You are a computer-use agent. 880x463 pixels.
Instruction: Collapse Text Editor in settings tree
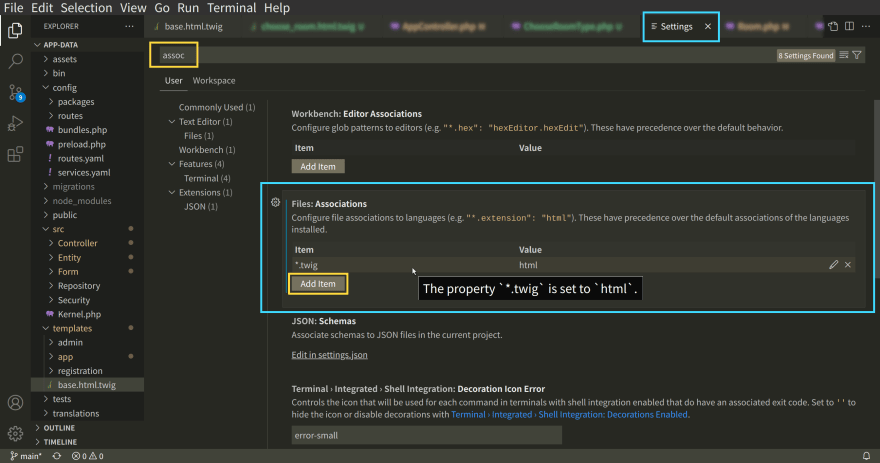tap(172, 122)
